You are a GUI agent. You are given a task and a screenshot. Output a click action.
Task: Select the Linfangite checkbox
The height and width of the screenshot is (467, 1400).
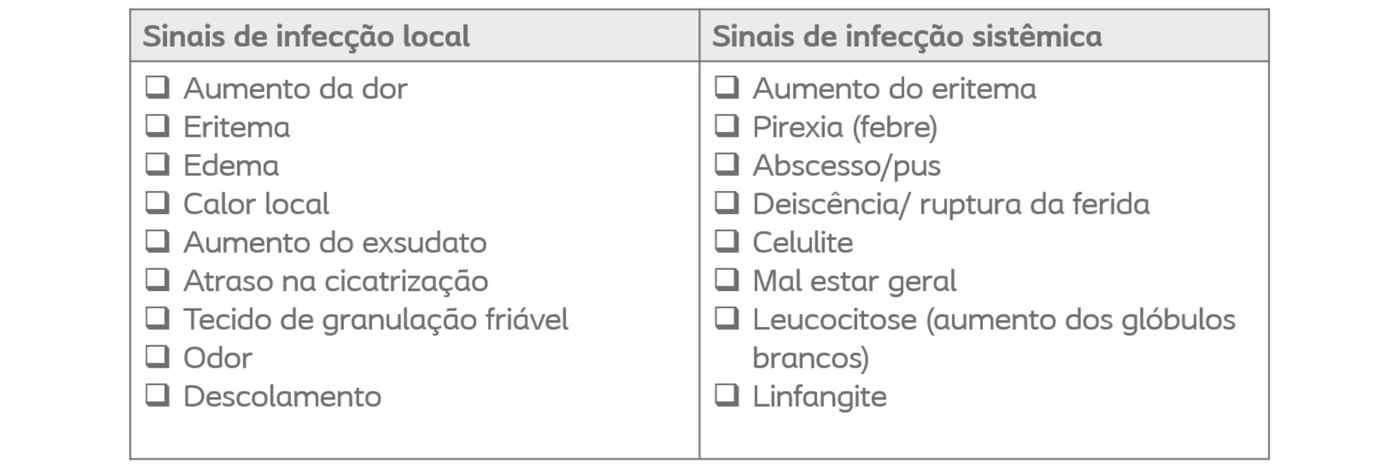726,396
